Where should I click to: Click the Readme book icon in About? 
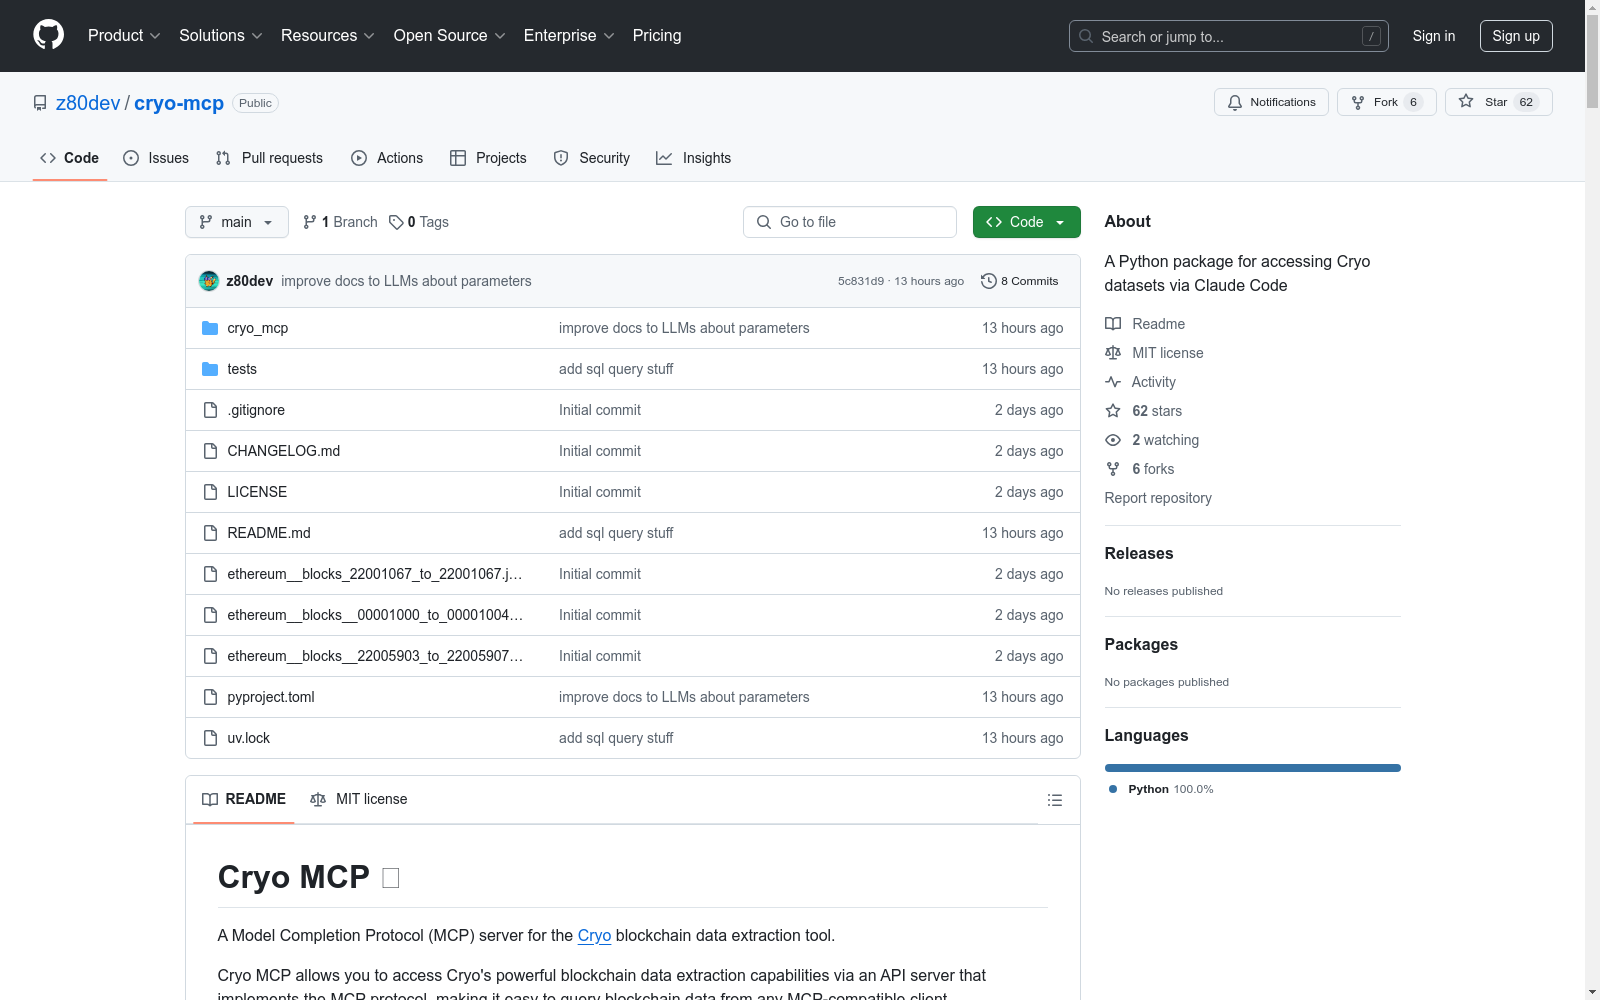(x=1113, y=324)
